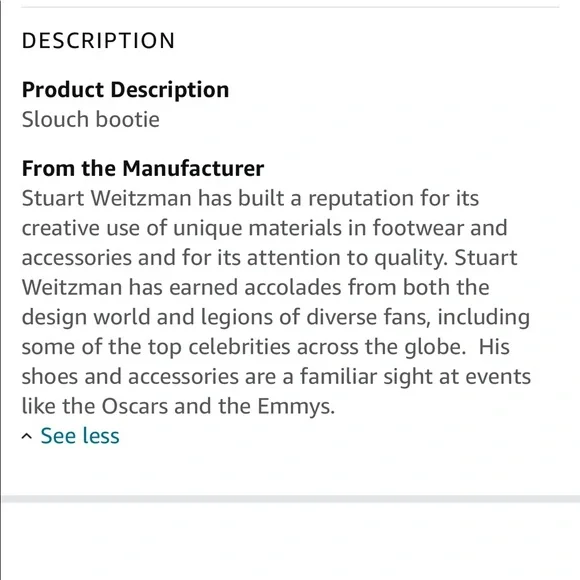This screenshot has height=580, width=580.
Task: Click the line starting design world and legions
Action: click(276, 317)
